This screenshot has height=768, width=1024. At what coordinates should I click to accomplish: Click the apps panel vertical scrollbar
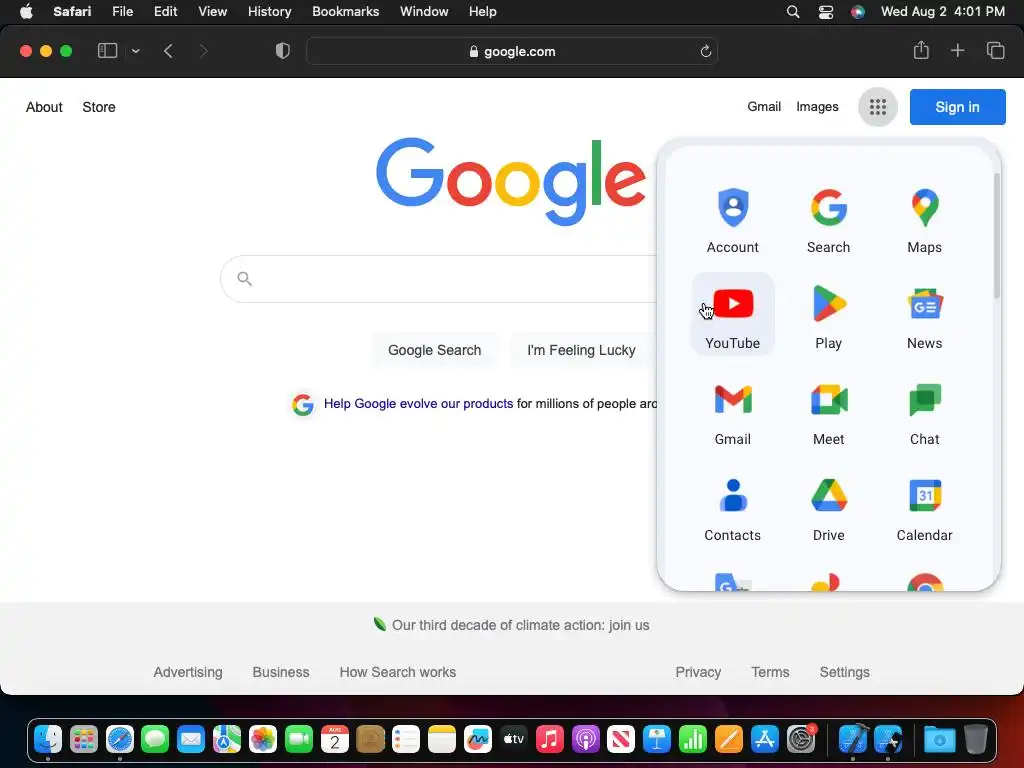(997, 235)
